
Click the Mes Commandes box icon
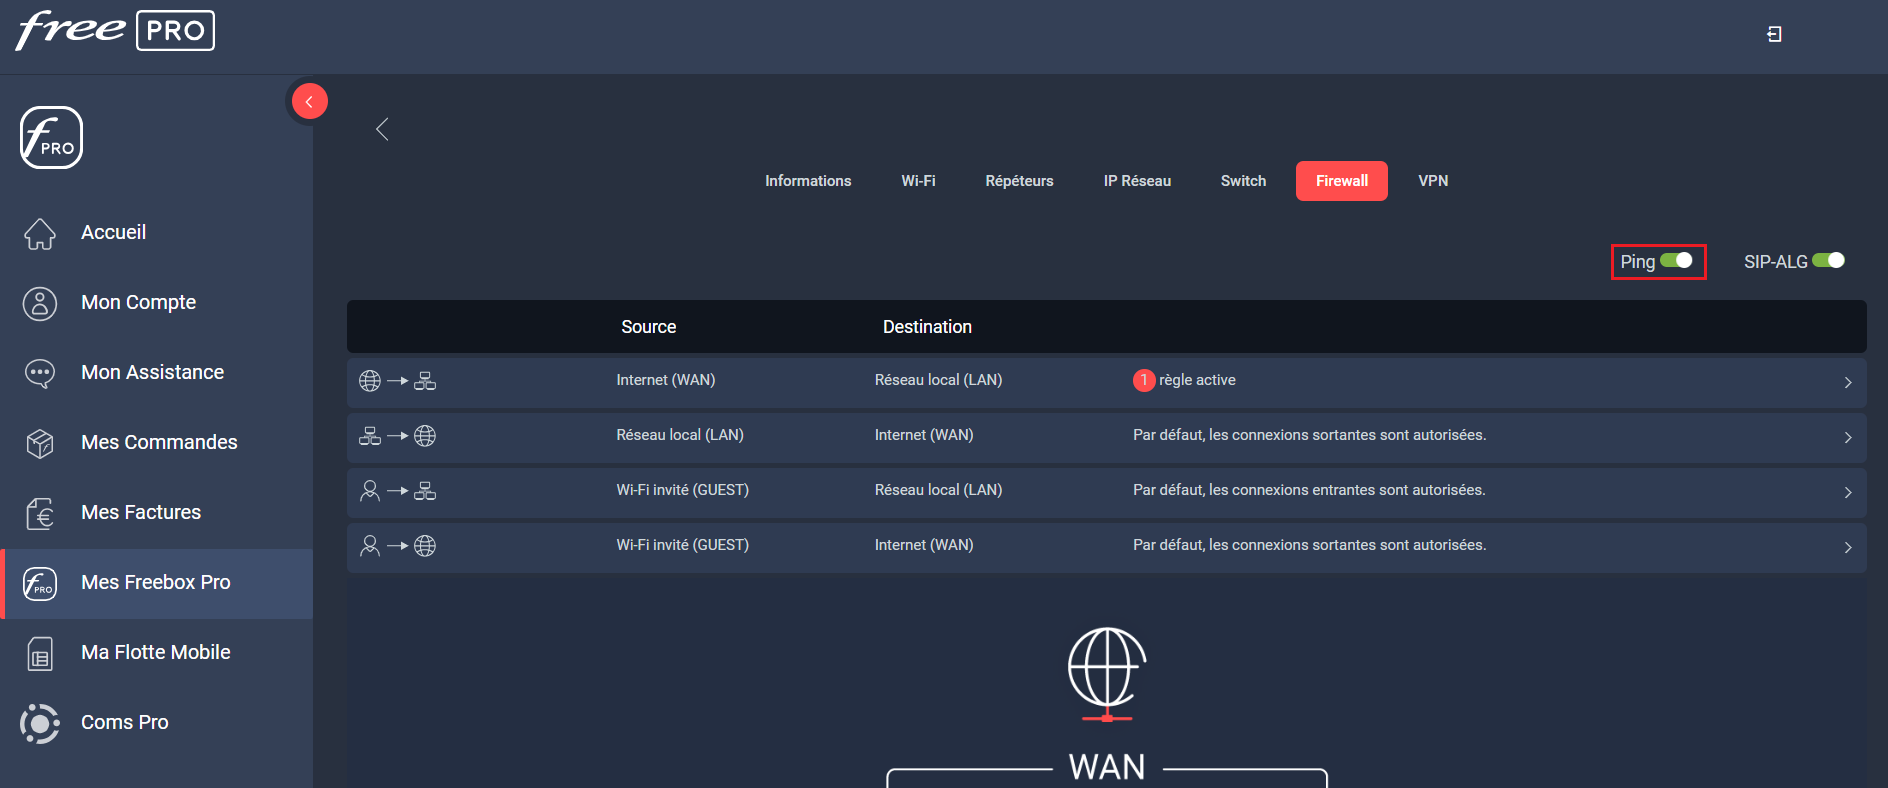pos(40,443)
